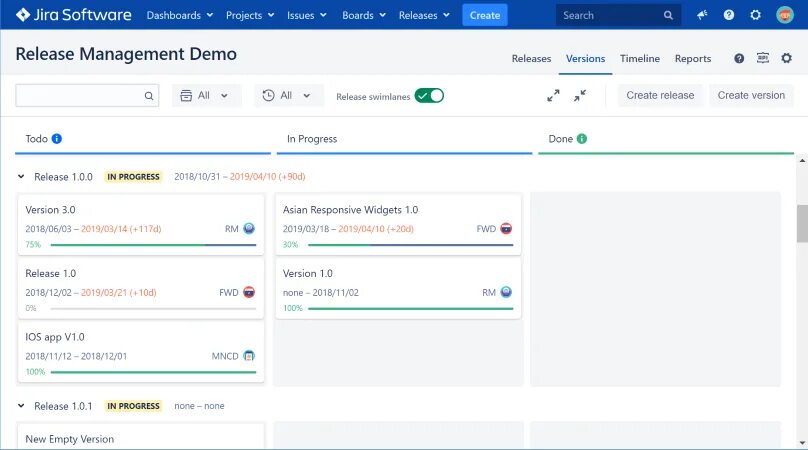Switch to the Releases tab
808x450 pixels.
[531, 59]
